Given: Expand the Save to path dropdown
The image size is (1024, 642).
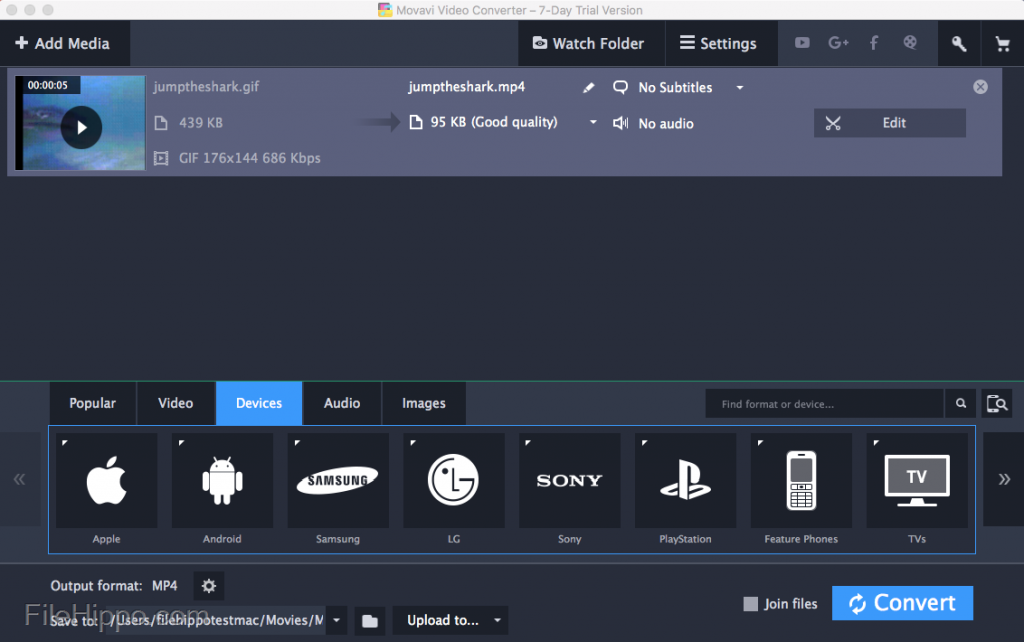Looking at the screenshot, I should click(336, 620).
